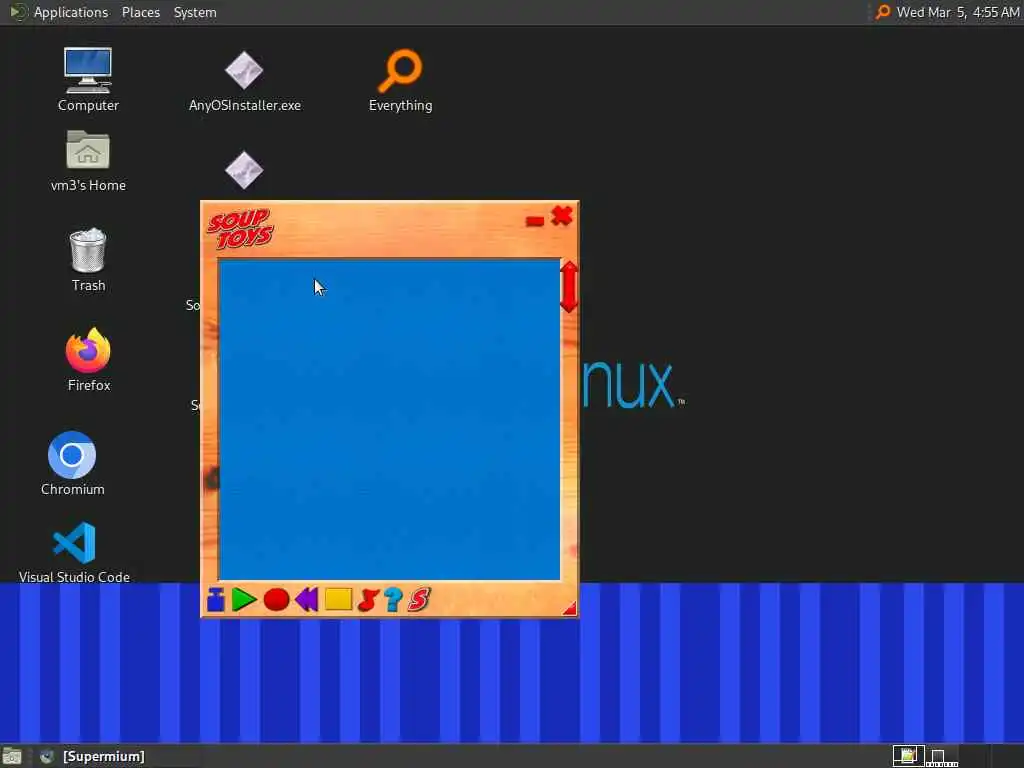This screenshot has width=1024, height=768.
Task: Switch to the first workspace thumbnail
Action: point(908,756)
